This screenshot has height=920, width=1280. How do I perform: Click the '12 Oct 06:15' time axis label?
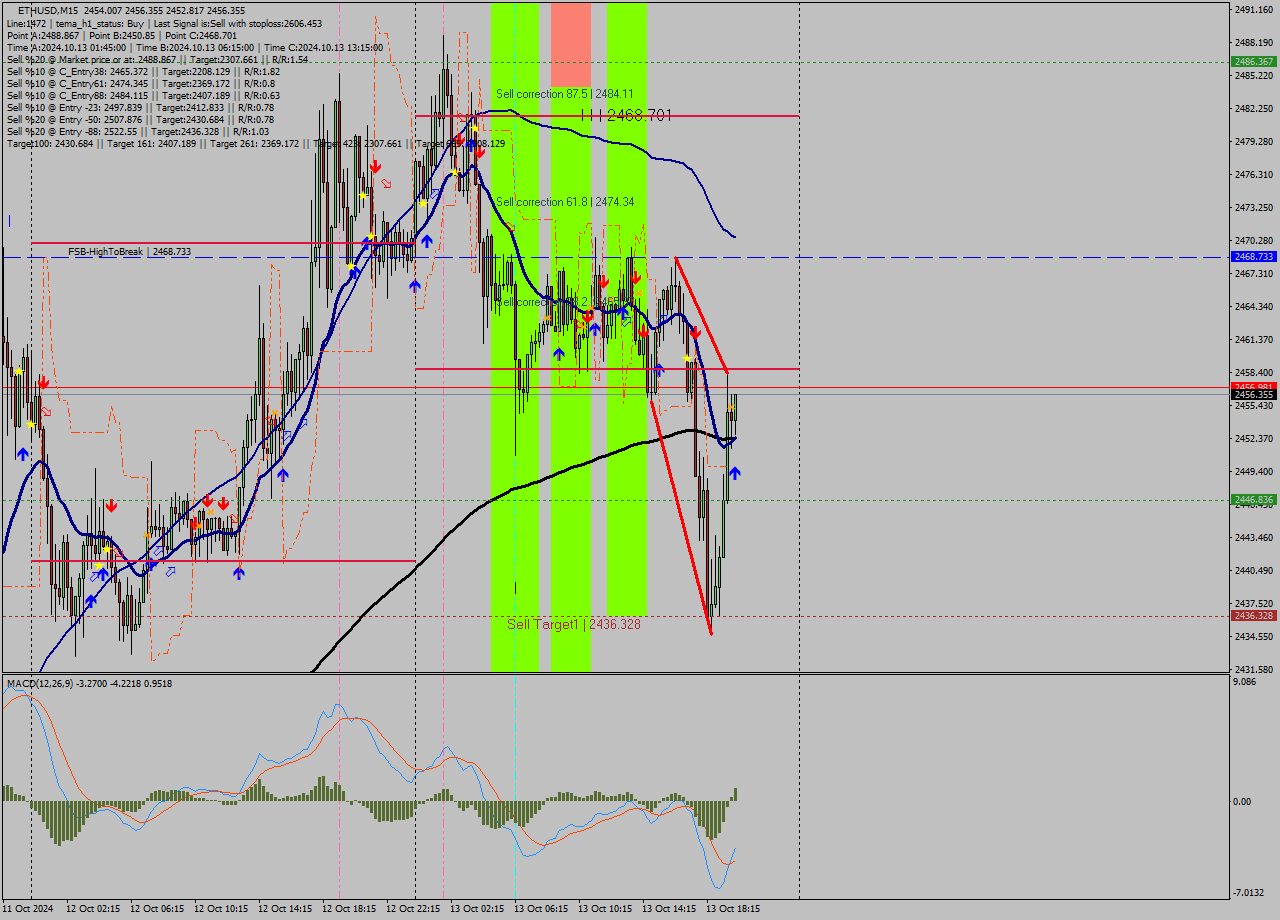click(x=157, y=909)
